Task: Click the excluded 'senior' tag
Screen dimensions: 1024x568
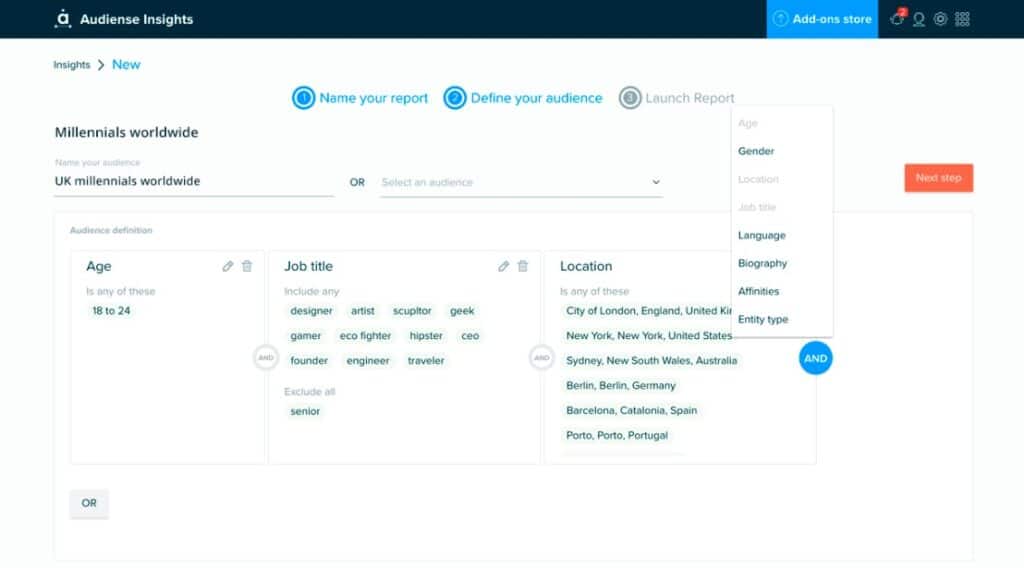Action: [x=305, y=411]
